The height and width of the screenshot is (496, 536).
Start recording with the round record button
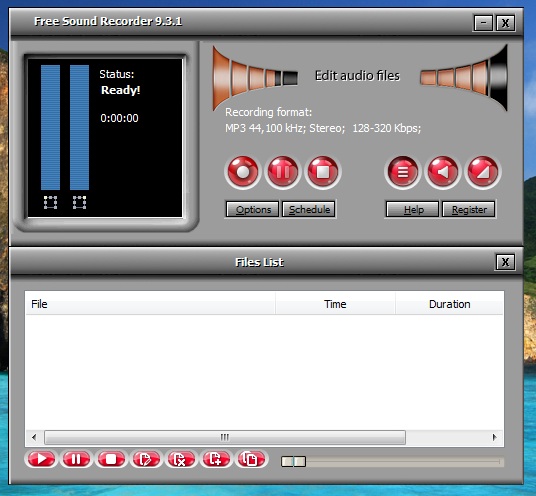point(243,172)
